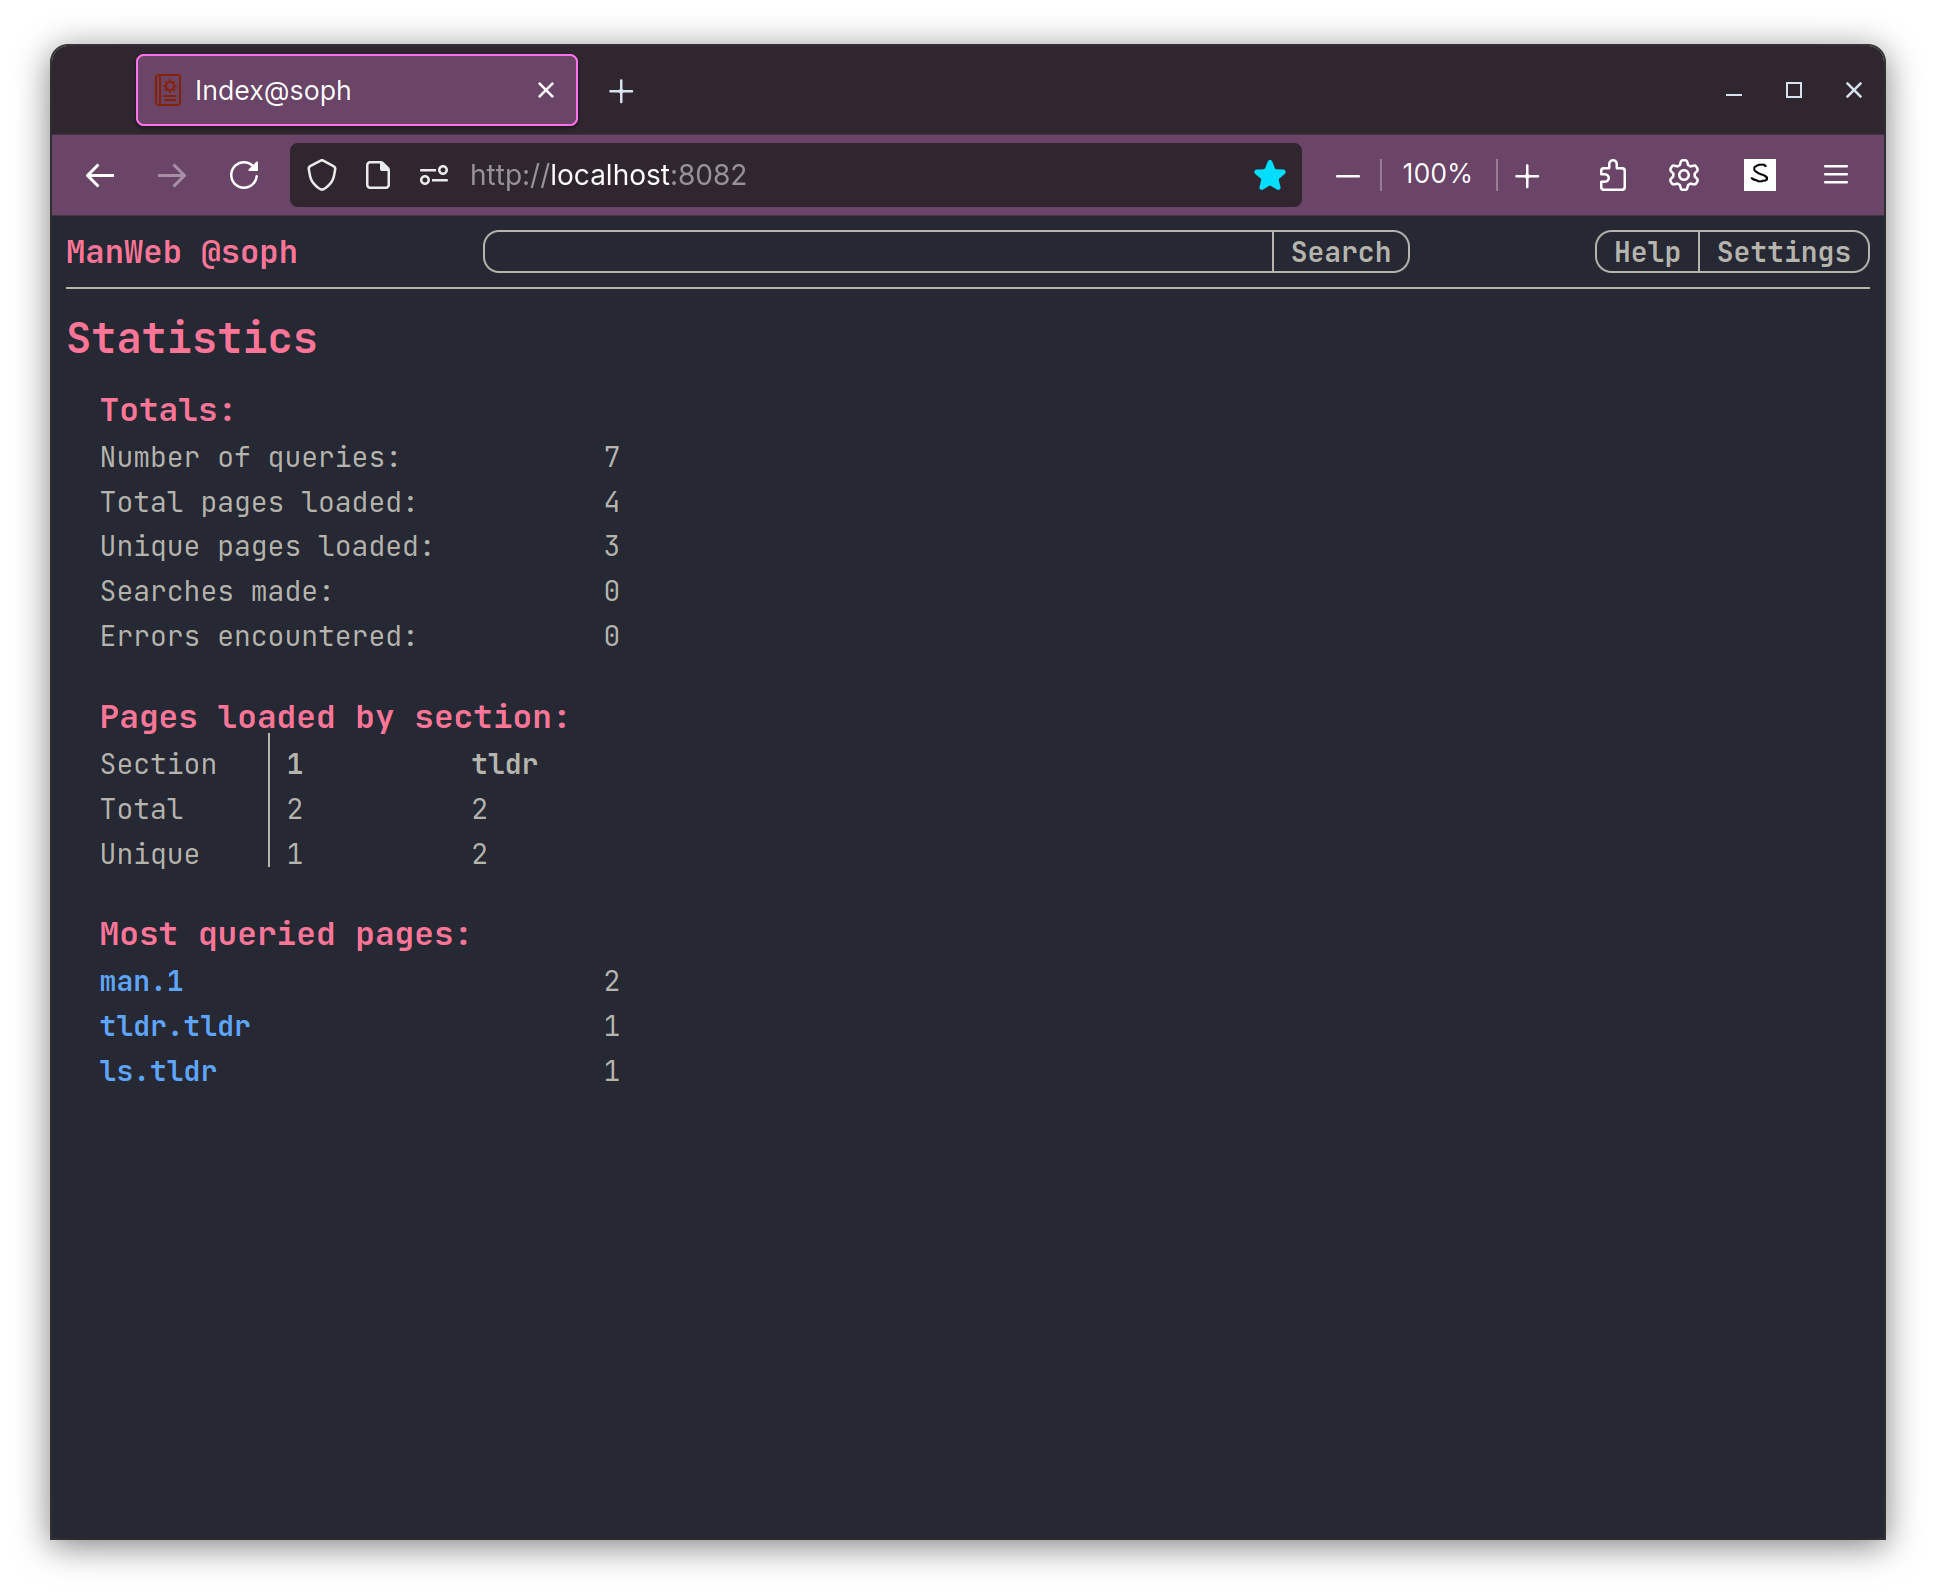Click the page info document icon
Viewport: 1936px width, 1596px height.
(378, 176)
